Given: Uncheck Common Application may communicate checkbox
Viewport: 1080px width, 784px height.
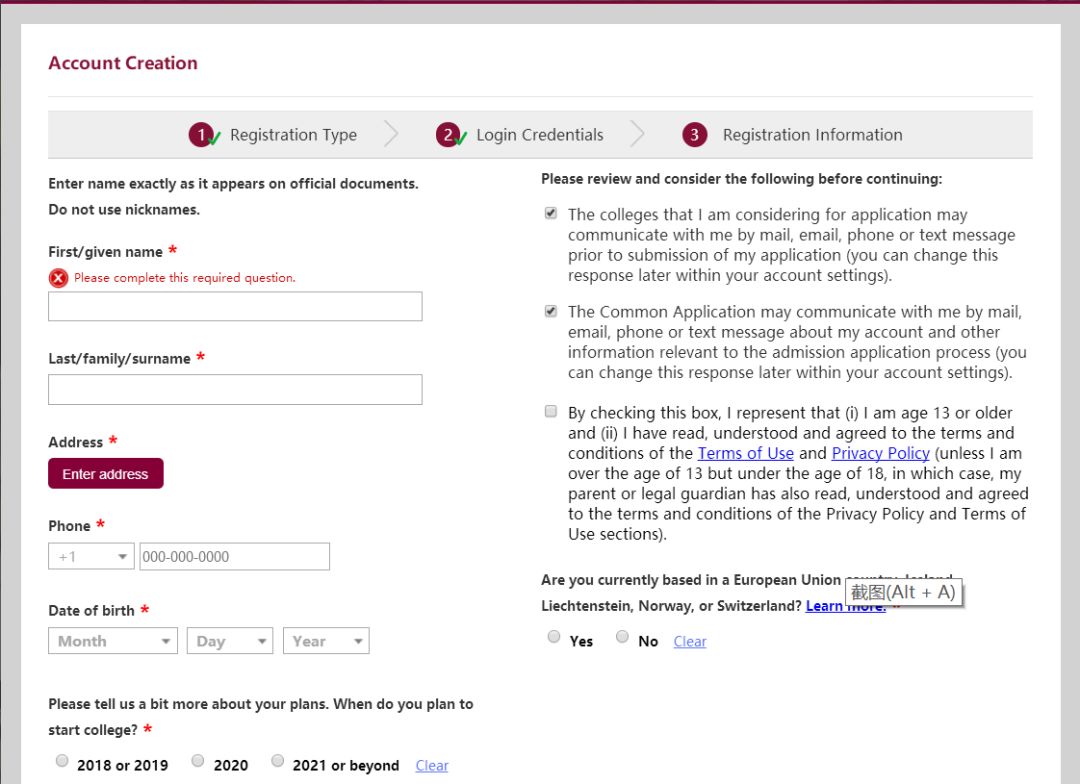Looking at the screenshot, I should point(550,311).
